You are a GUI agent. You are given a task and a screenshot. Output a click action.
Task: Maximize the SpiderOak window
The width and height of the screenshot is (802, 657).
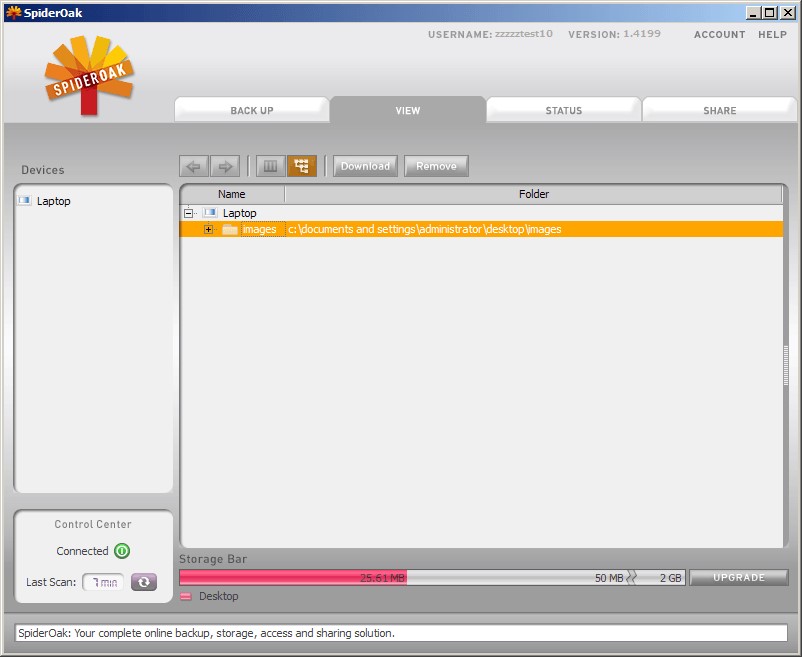[x=769, y=13]
